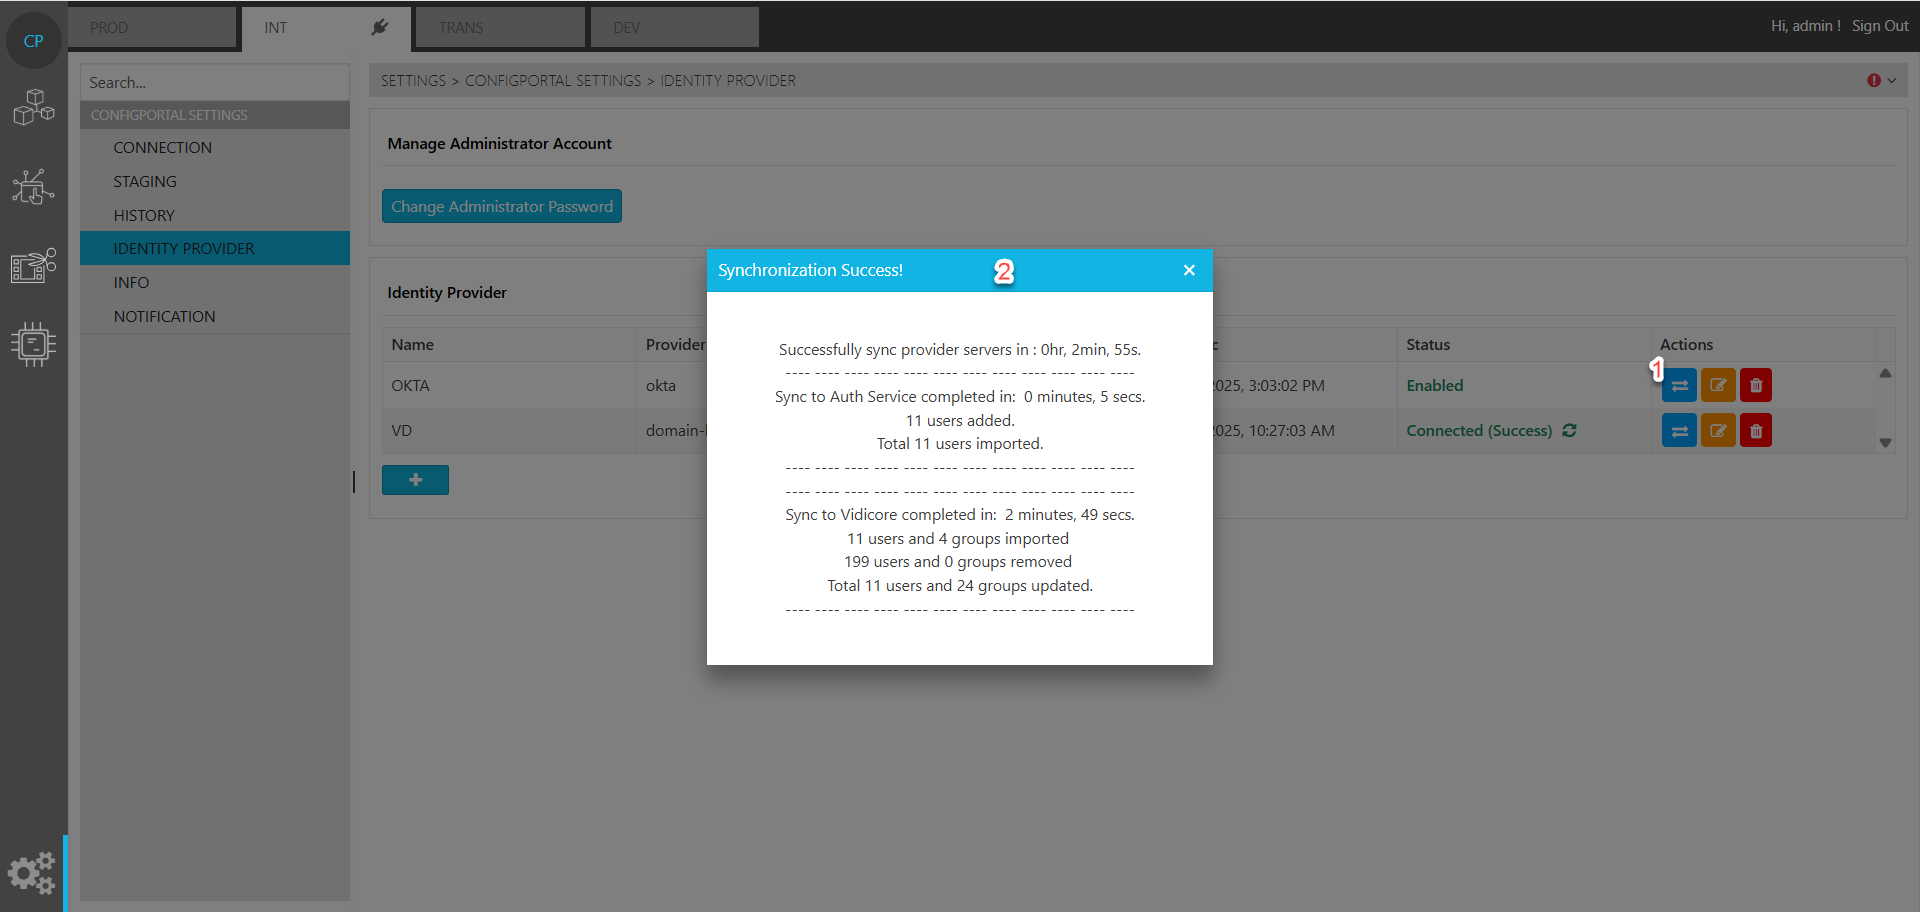This screenshot has height=912, width=1920.
Task: Click the sync icon for VD provider
Action: coord(1679,431)
